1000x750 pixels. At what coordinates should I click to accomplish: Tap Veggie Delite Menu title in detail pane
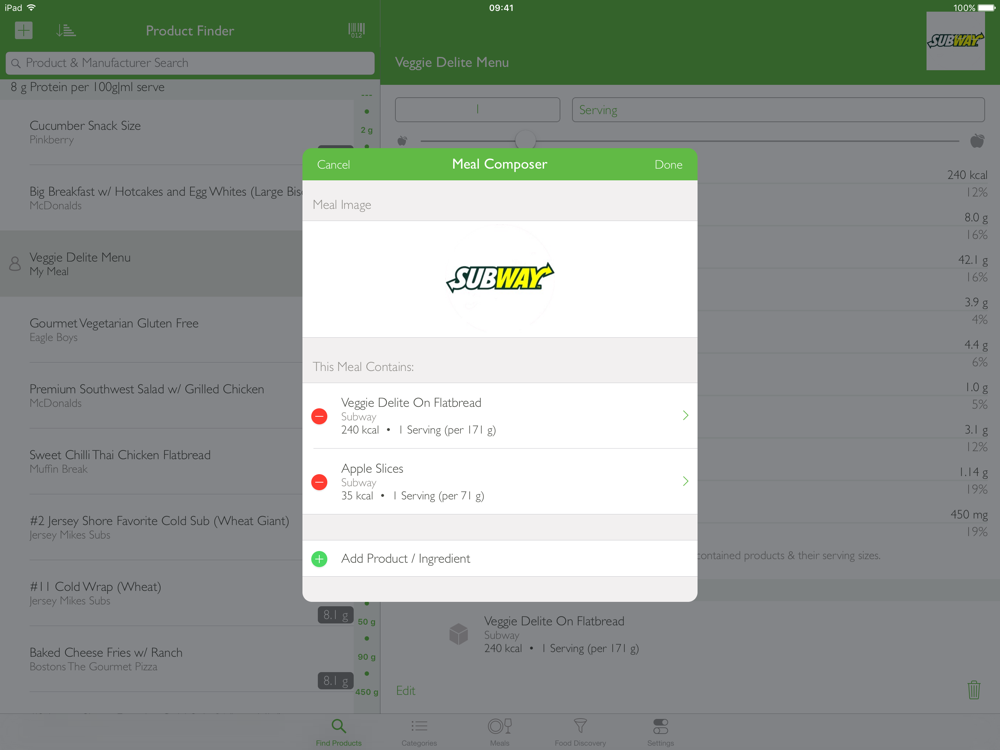(x=452, y=62)
